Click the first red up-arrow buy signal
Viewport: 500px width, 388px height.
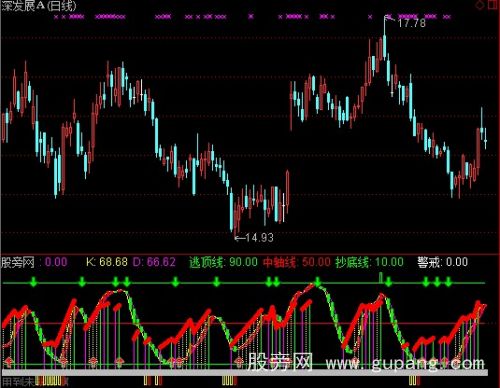[9, 361]
